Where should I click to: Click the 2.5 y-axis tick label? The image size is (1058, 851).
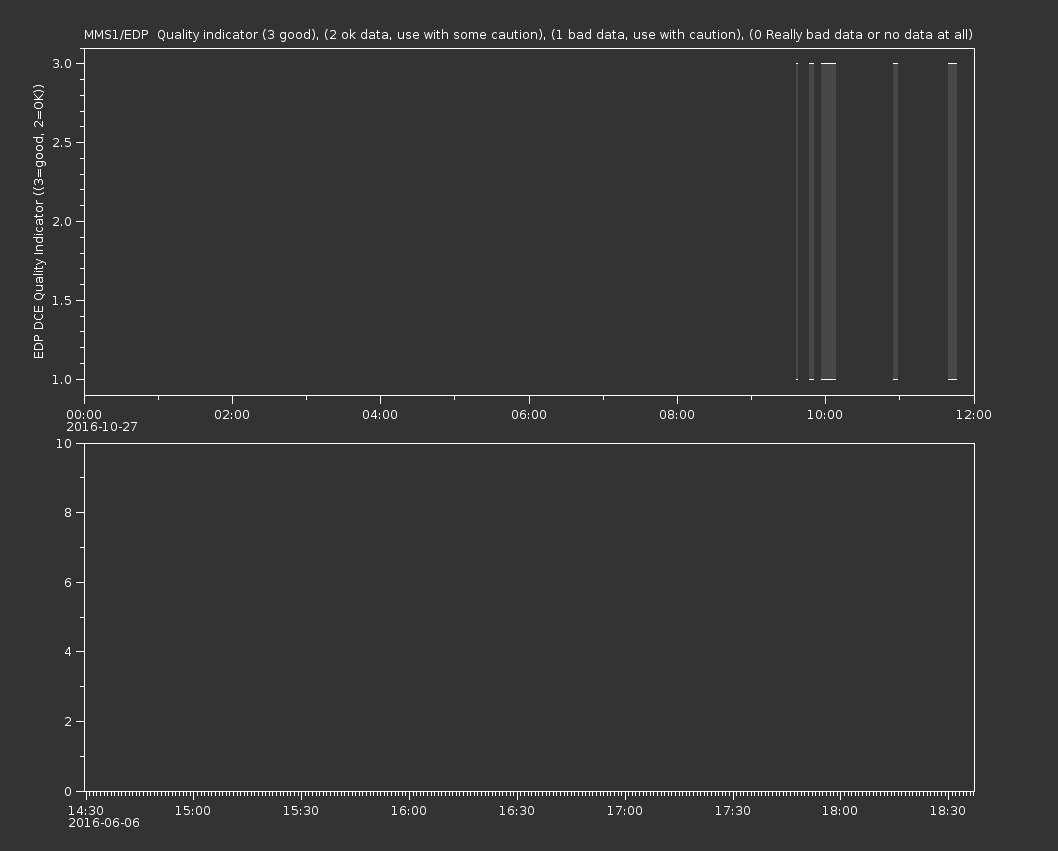62,142
